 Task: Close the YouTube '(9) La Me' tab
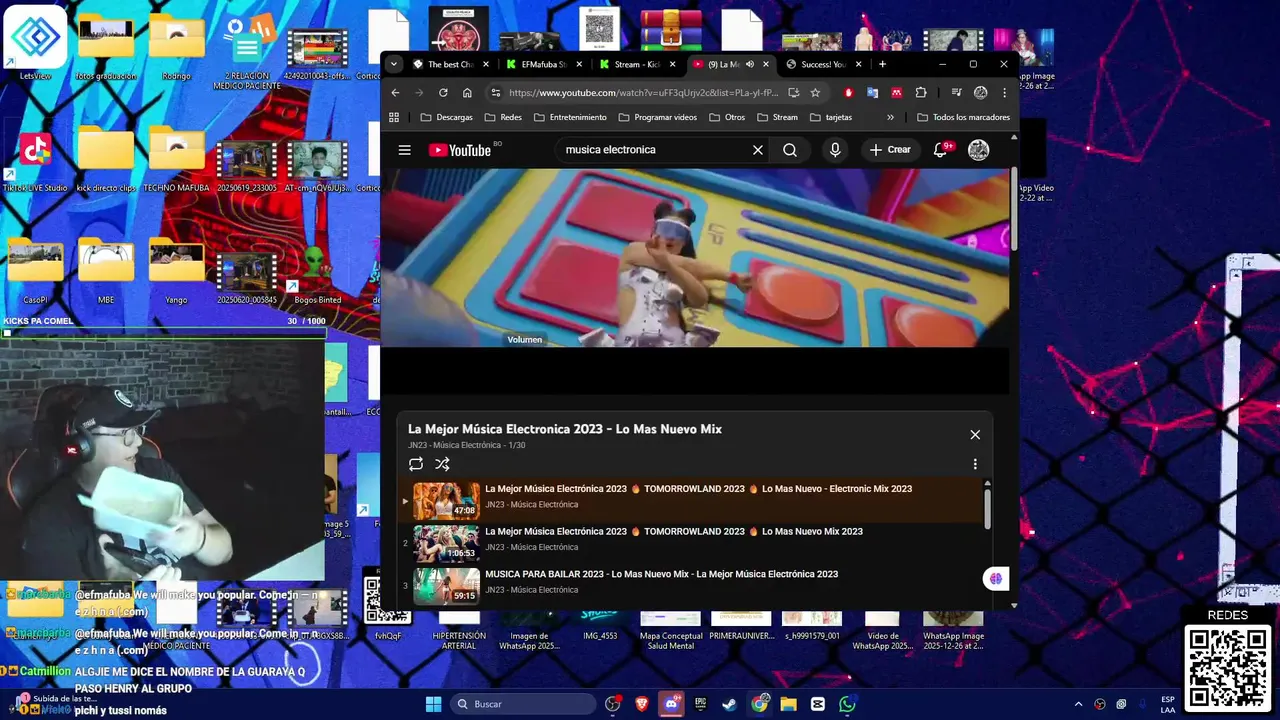767,64
